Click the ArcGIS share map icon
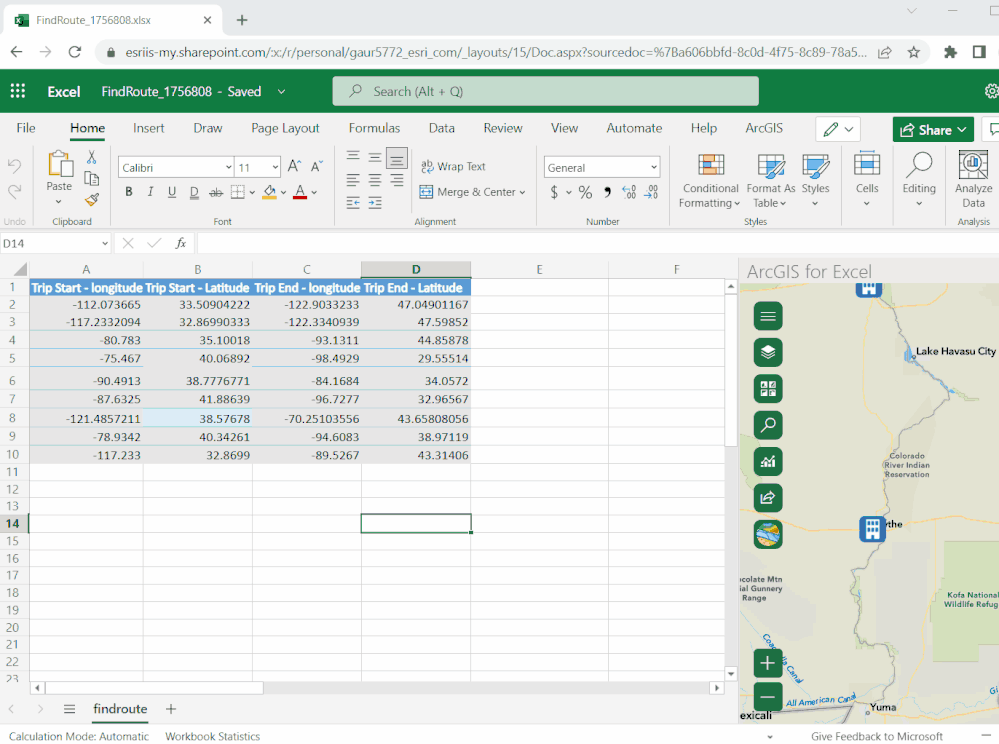 pyautogui.click(x=768, y=498)
